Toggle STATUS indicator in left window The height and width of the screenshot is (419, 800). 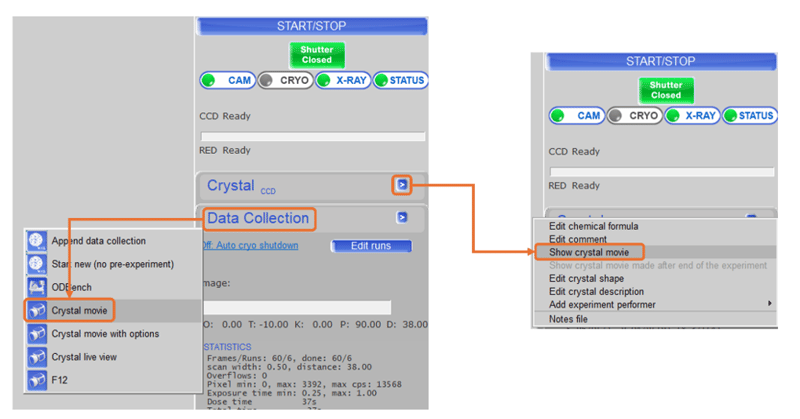click(x=401, y=80)
